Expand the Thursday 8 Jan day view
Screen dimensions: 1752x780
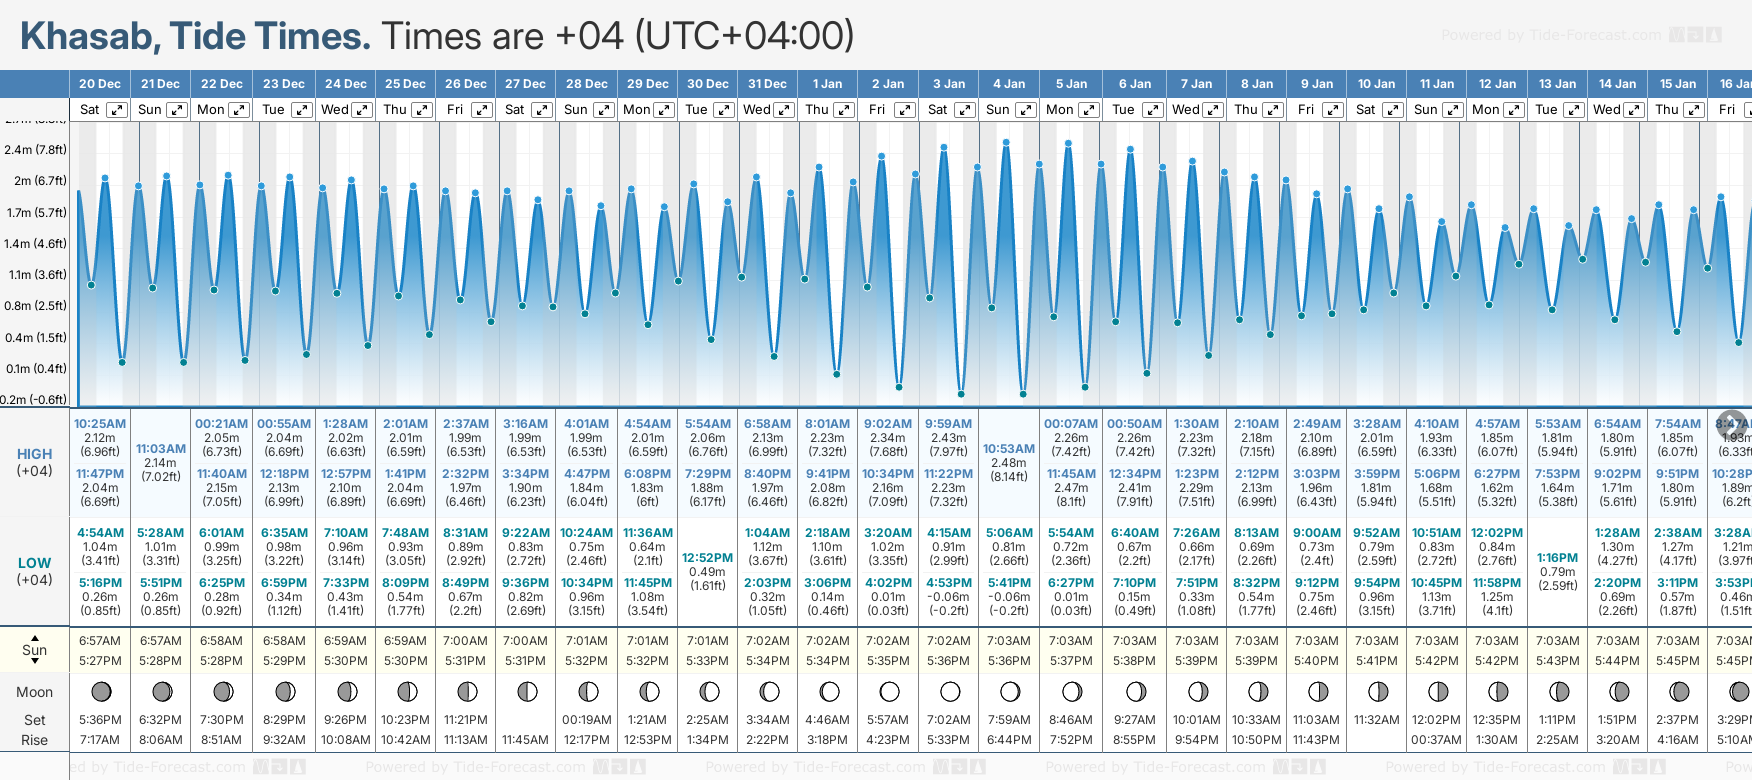[x=1273, y=110]
